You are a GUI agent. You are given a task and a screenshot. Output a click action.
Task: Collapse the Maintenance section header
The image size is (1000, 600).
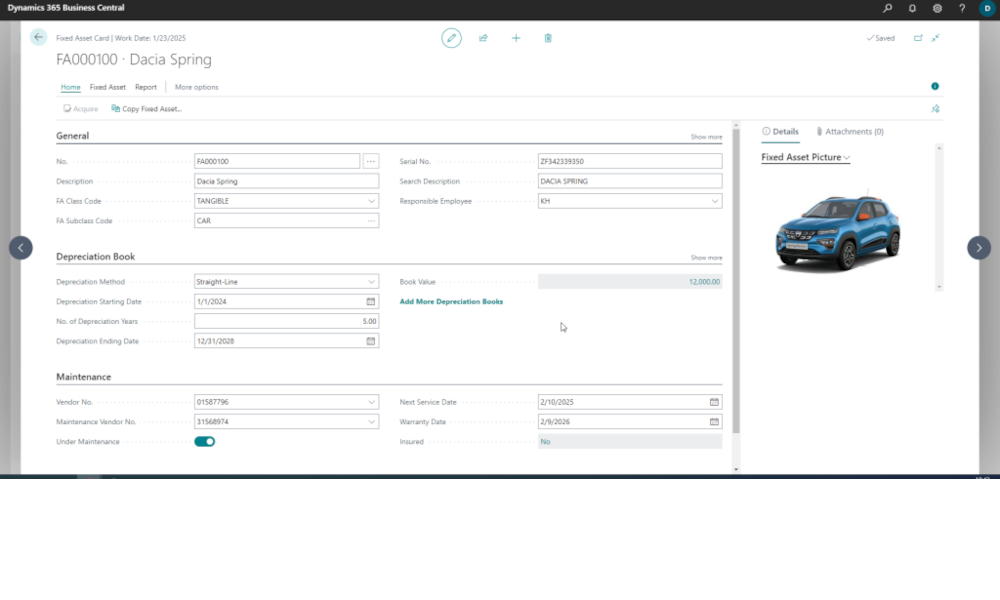point(84,377)
